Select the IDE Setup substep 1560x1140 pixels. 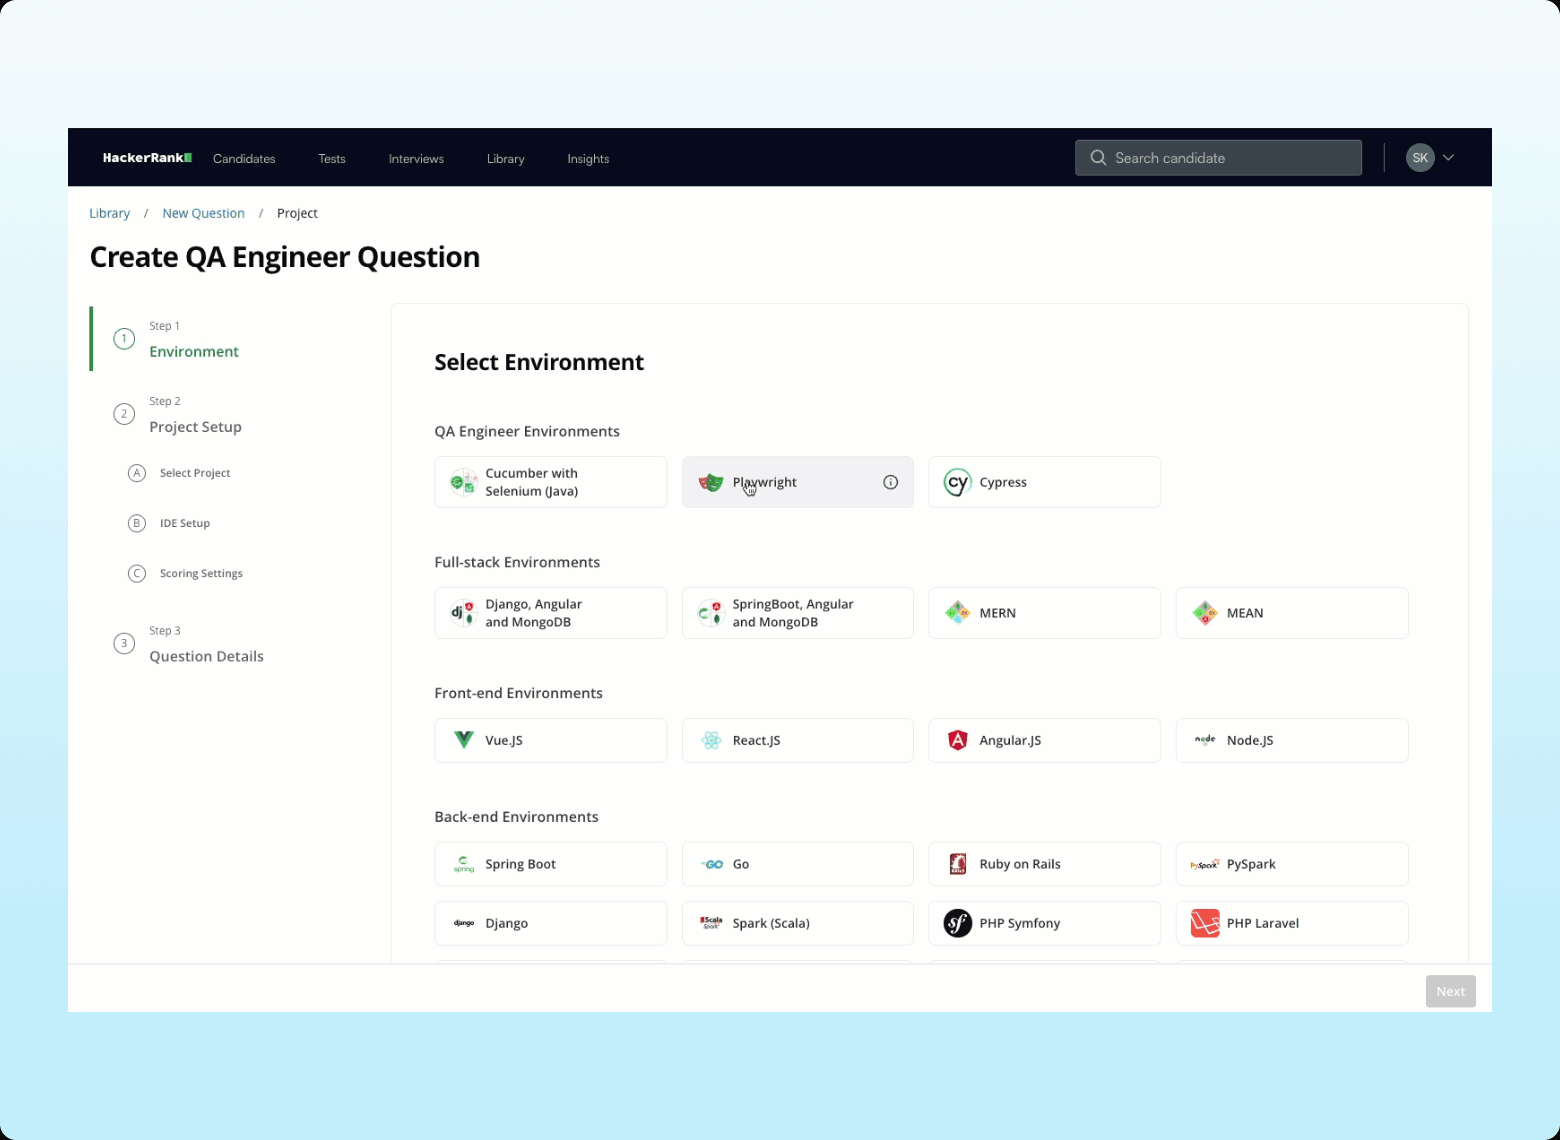click(185, 523)
